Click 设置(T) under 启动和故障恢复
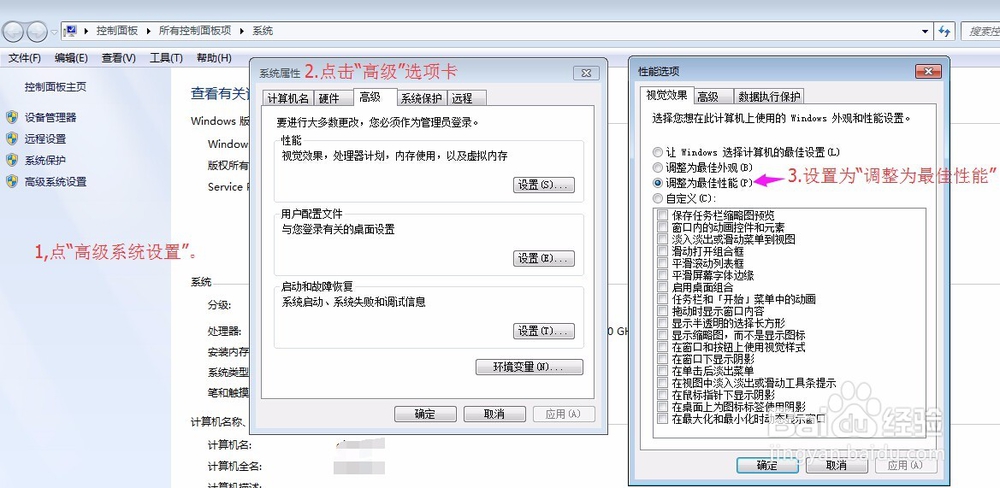This screenshot has height=488, width=1000. point(544,331)
